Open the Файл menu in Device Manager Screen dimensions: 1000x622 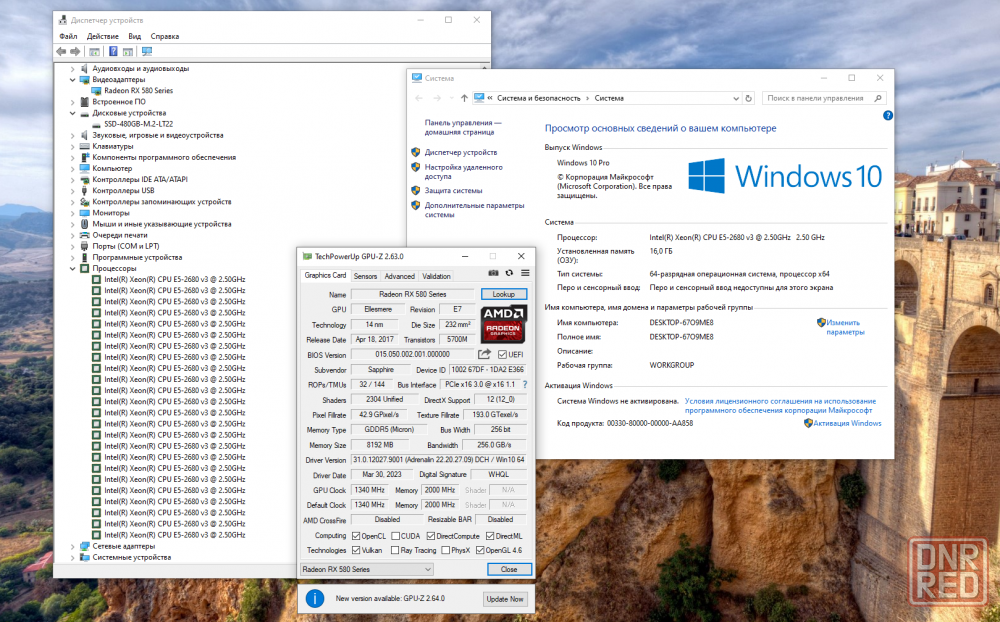pyautogui.click(x=68, y=36)
